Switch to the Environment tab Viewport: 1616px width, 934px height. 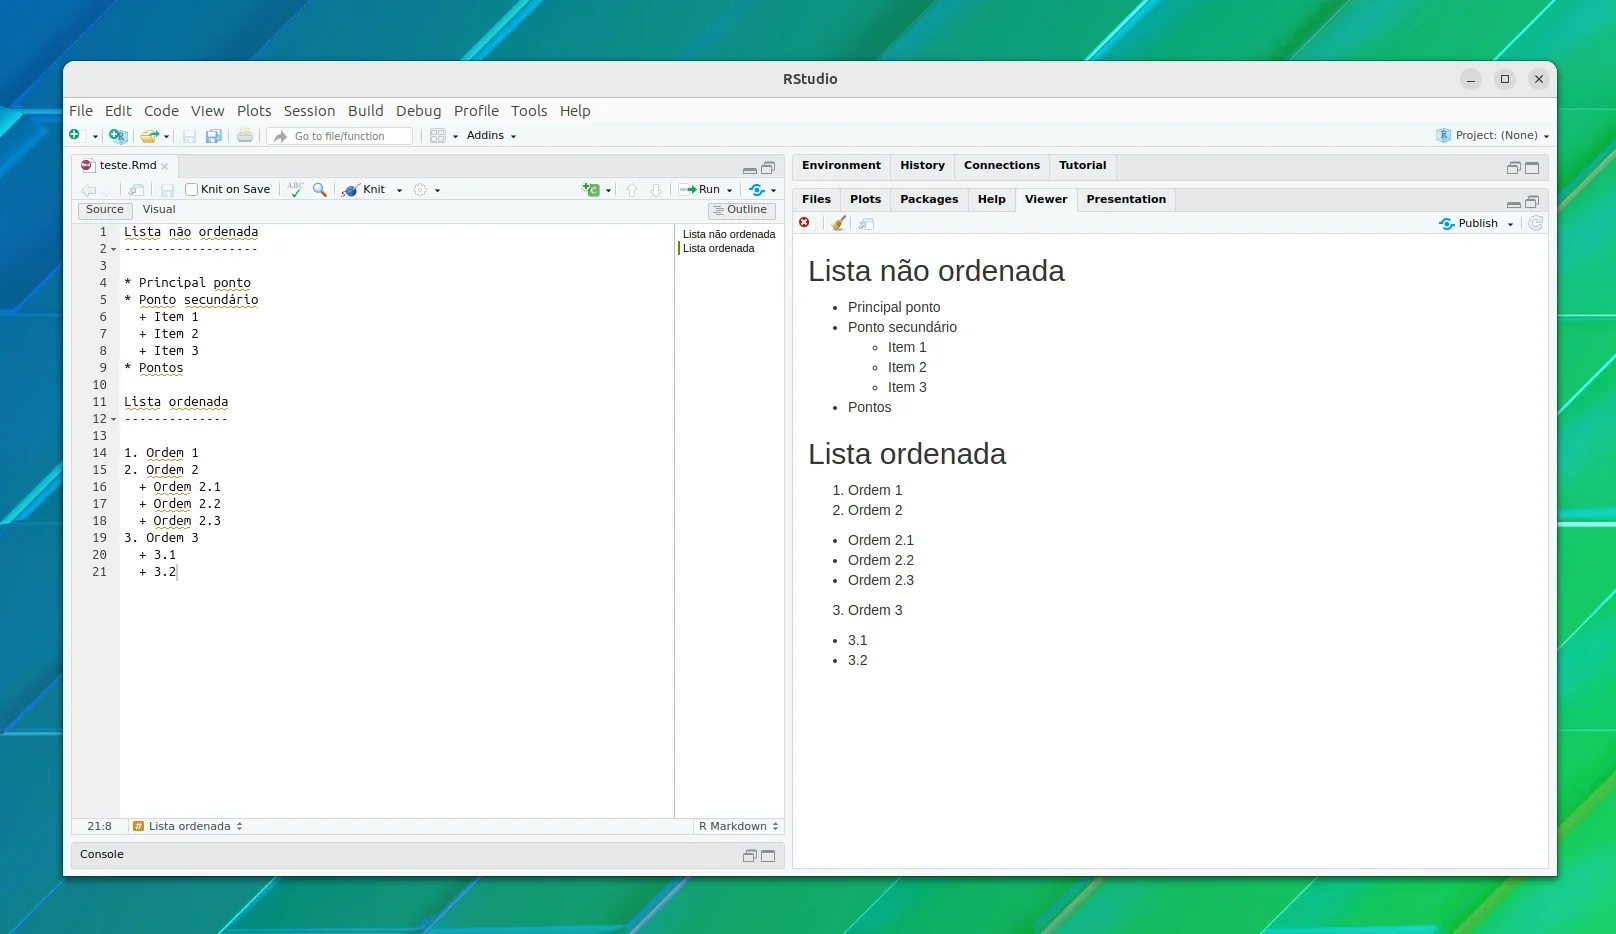(841, 165)
